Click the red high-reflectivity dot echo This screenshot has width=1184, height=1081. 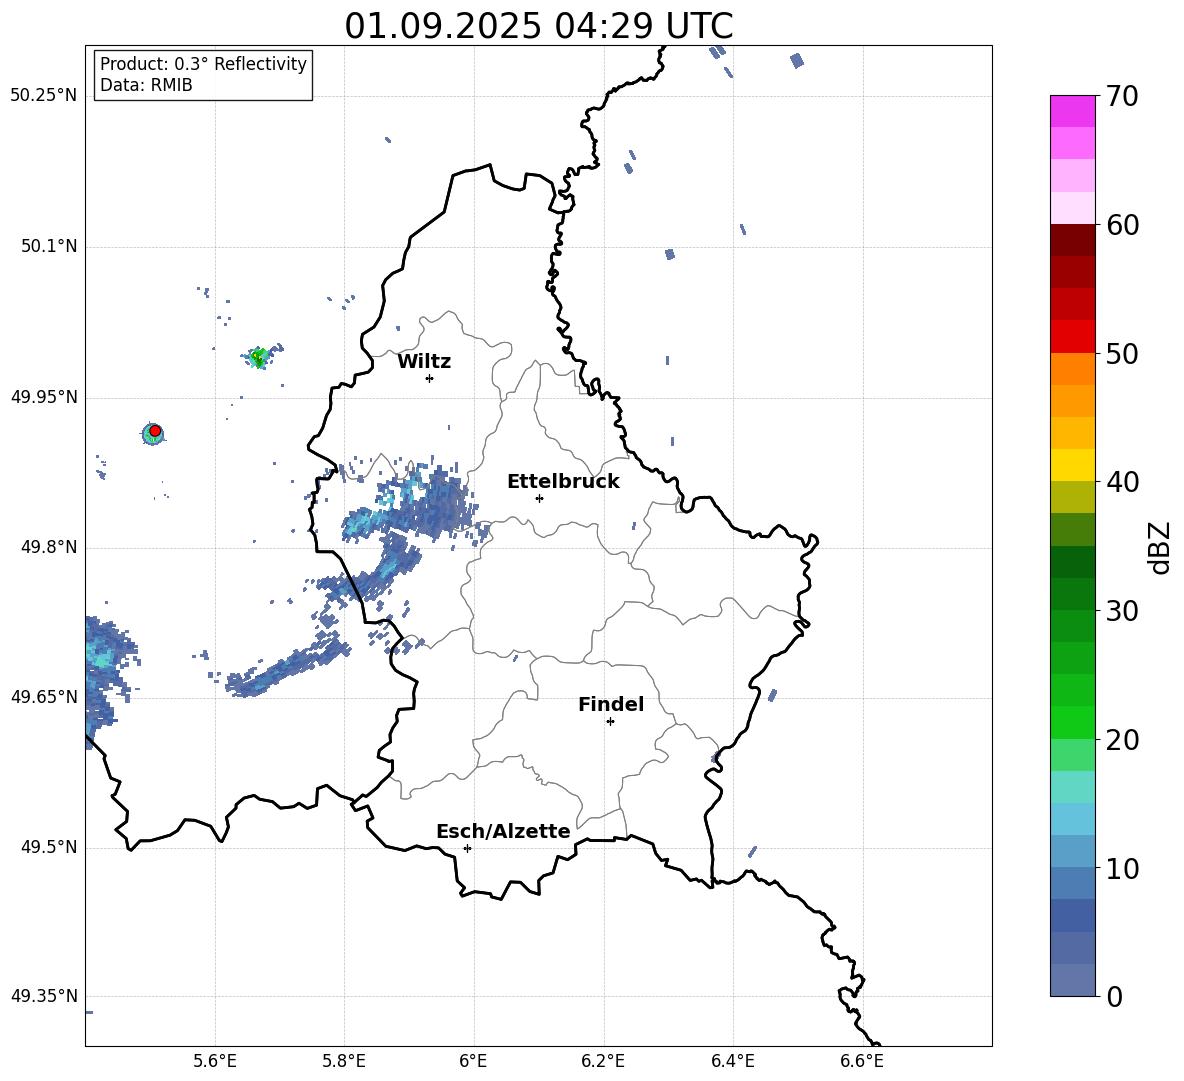coord(155,431)
